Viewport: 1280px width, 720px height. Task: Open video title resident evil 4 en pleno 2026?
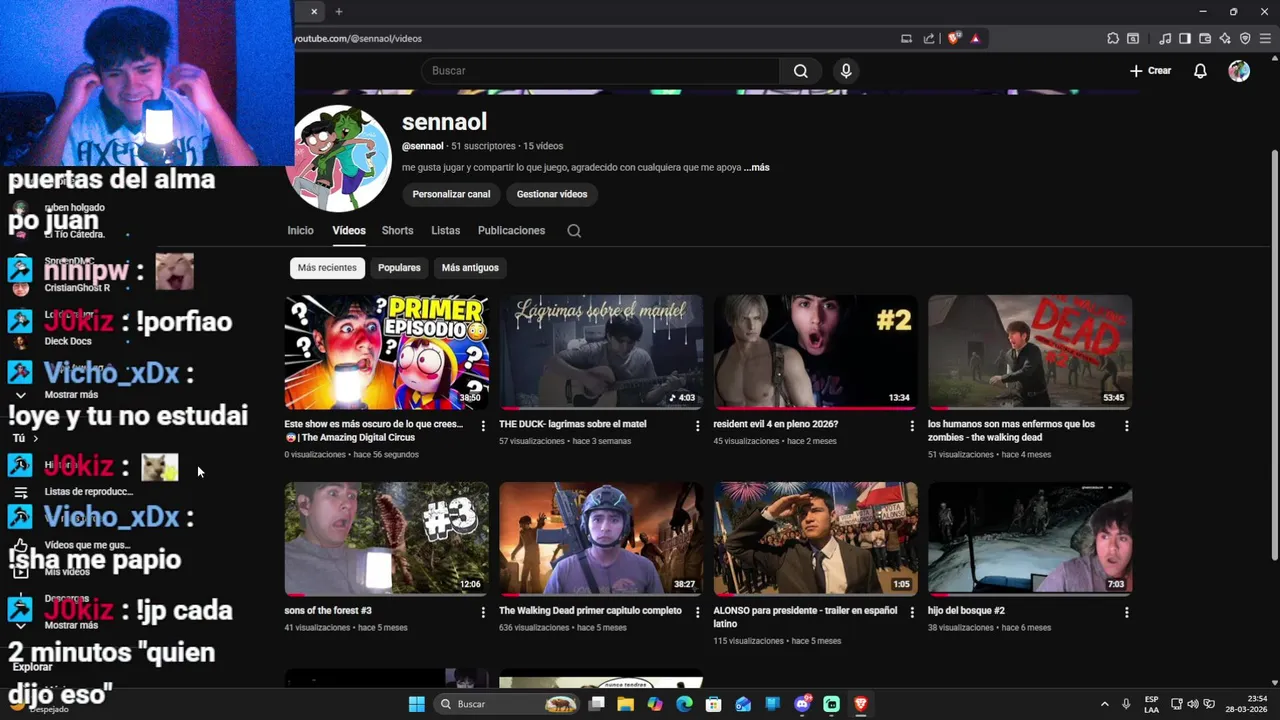(776, 424)
